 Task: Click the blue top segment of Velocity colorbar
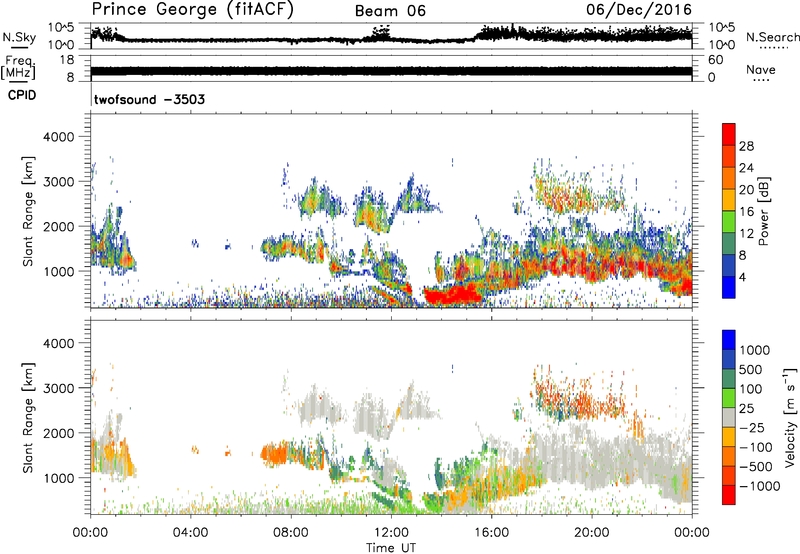(729, 340)
